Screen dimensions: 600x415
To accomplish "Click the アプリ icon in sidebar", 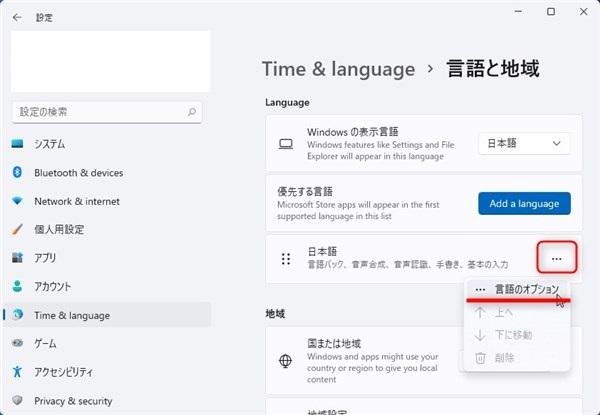I will (17, 257).
